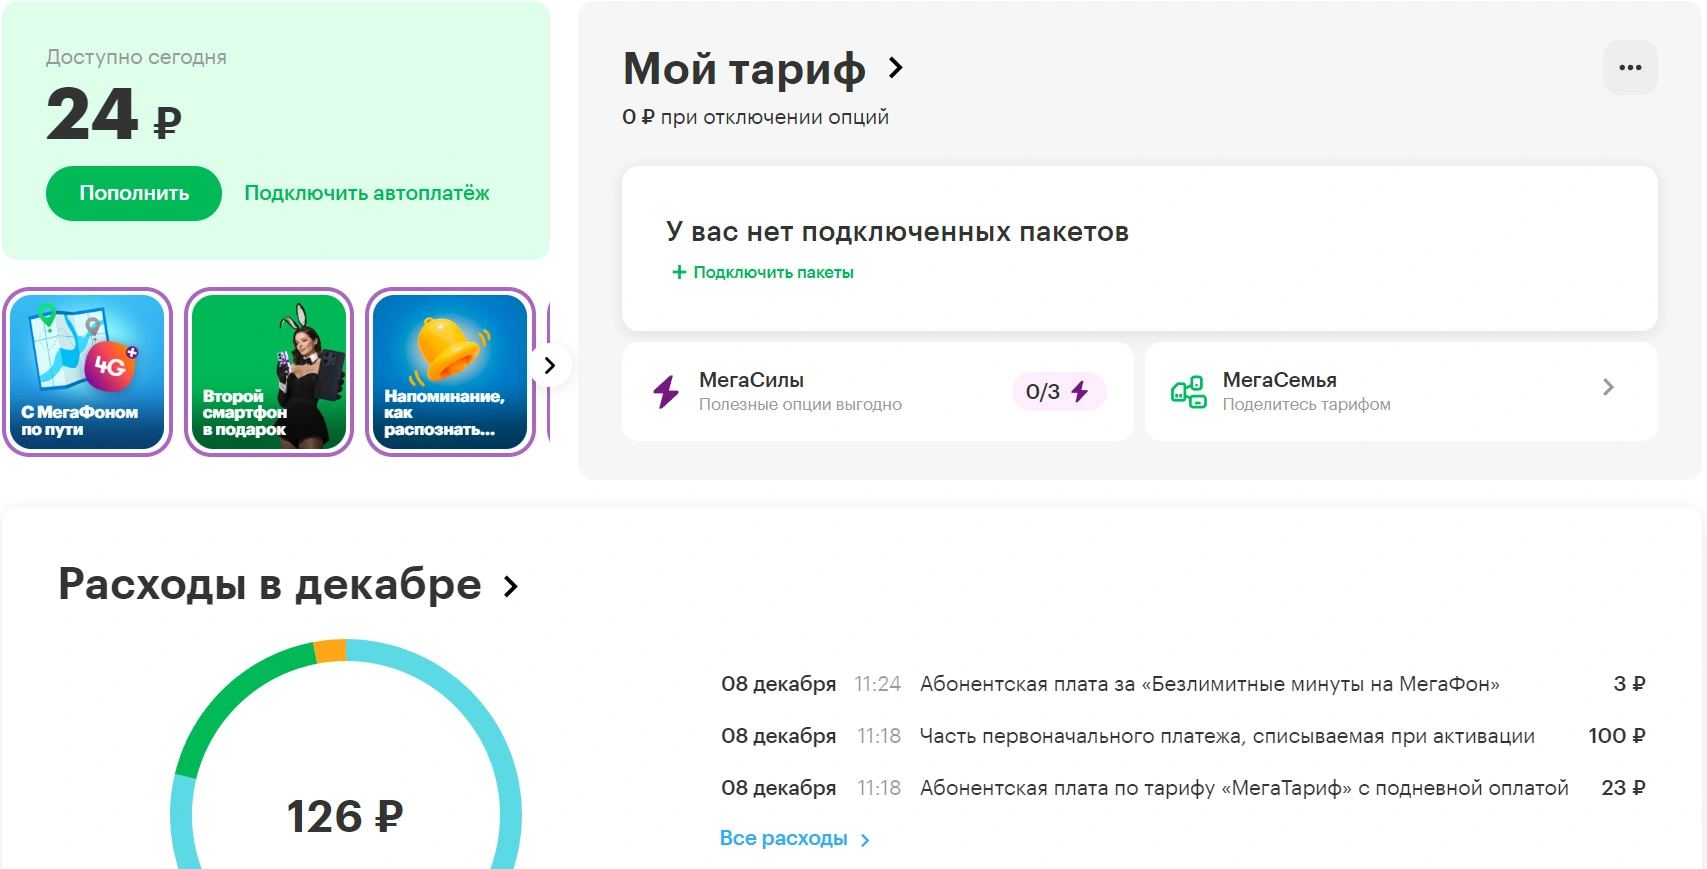Open the Напоминание, как распознать story
The height and width of the screenshot is (869, 1707).
point(450,372)
